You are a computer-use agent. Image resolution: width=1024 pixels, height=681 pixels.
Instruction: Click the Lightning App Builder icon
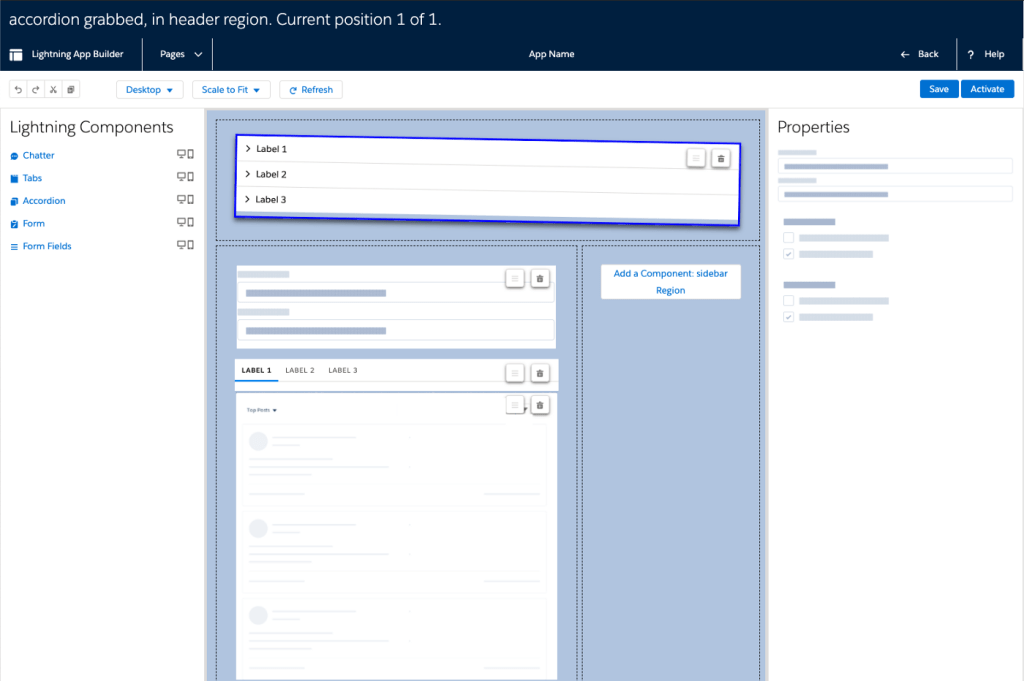tap(16, 54)
